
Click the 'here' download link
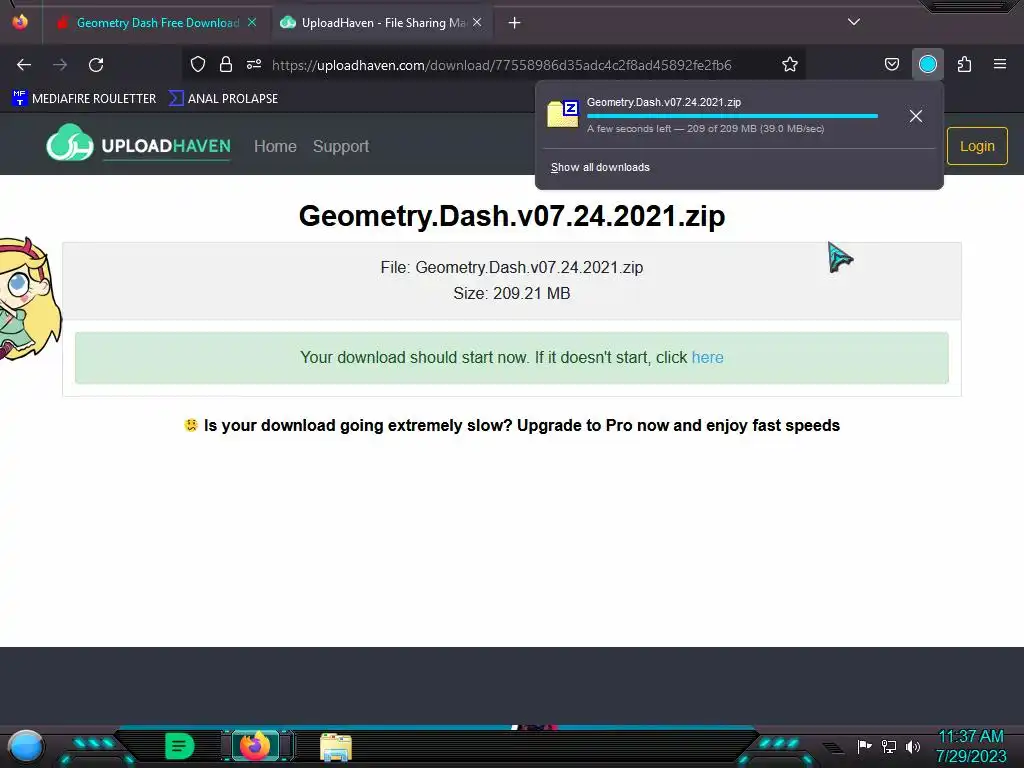[707, 357]
